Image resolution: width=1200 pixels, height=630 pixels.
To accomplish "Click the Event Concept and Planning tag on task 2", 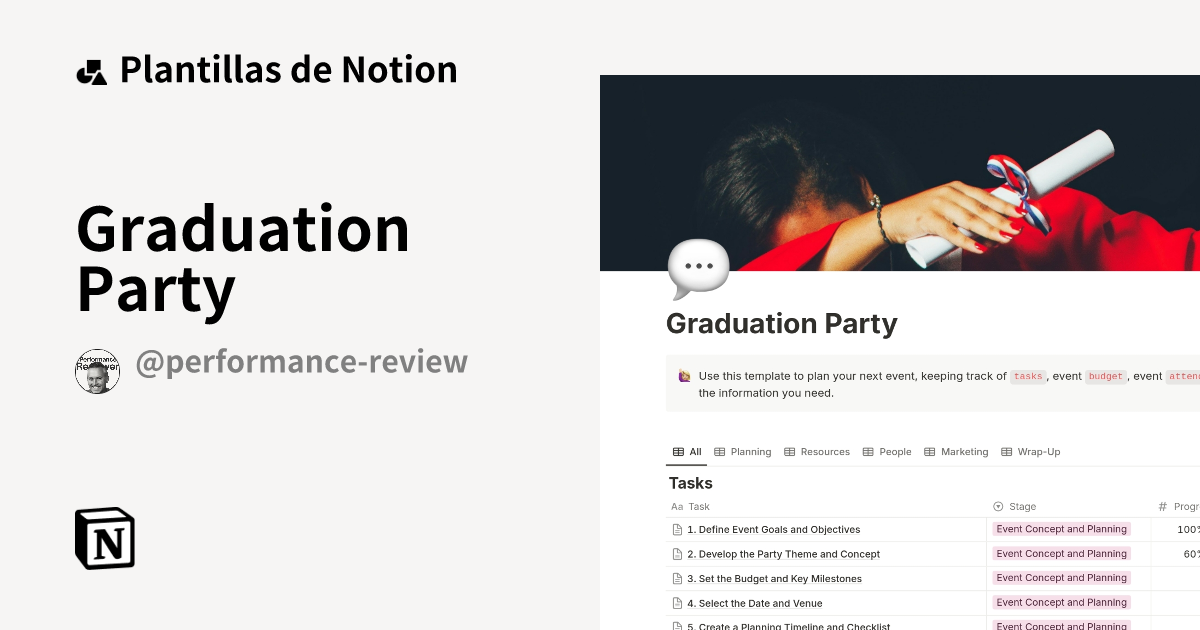I will [x=1061, y=553].
